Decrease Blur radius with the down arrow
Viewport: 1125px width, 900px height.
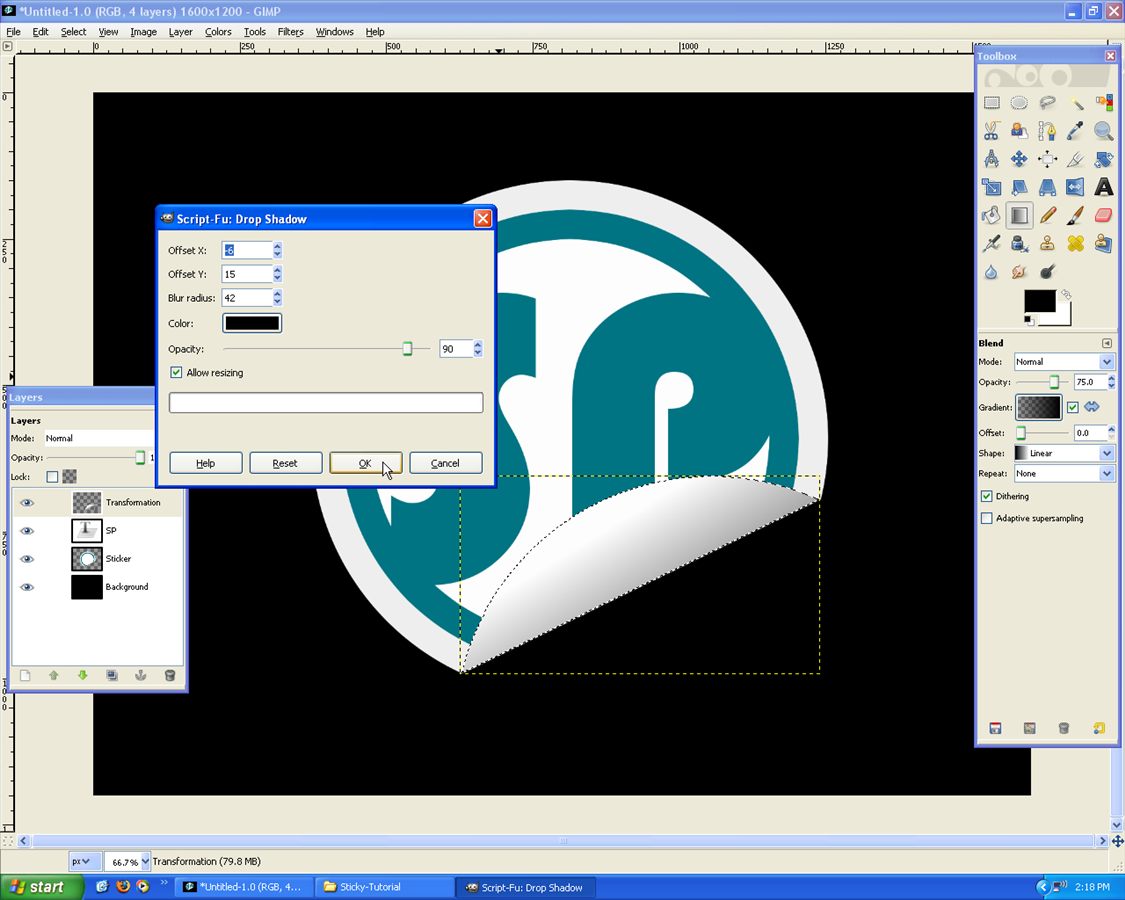click(278, 302)
